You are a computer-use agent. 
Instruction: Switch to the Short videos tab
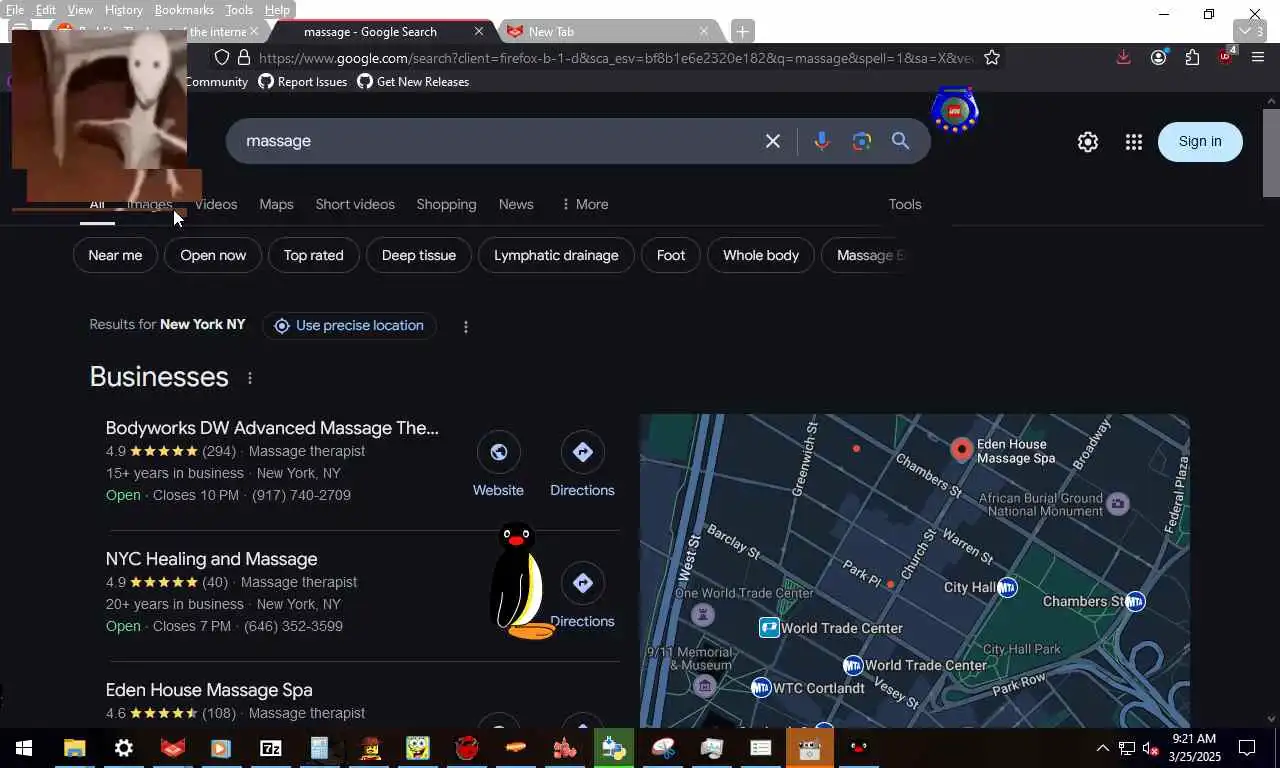[355, 204]
